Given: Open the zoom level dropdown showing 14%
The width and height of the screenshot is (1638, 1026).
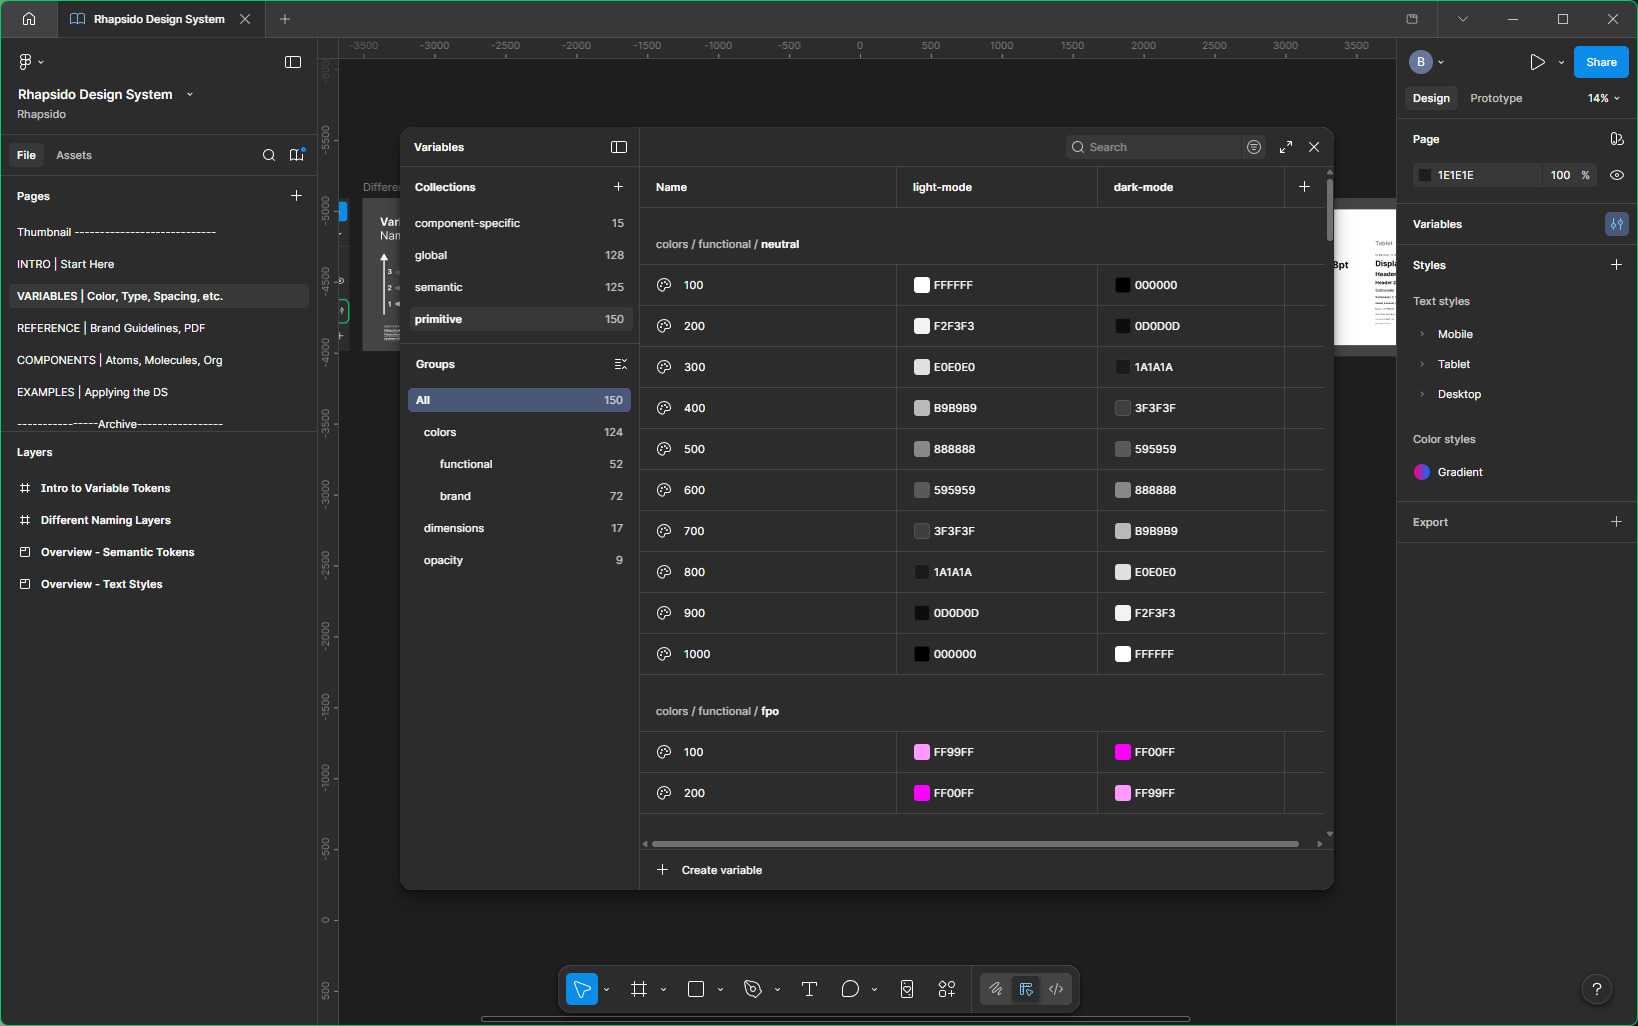Looking at the screenshot, I should point(1603,98).
